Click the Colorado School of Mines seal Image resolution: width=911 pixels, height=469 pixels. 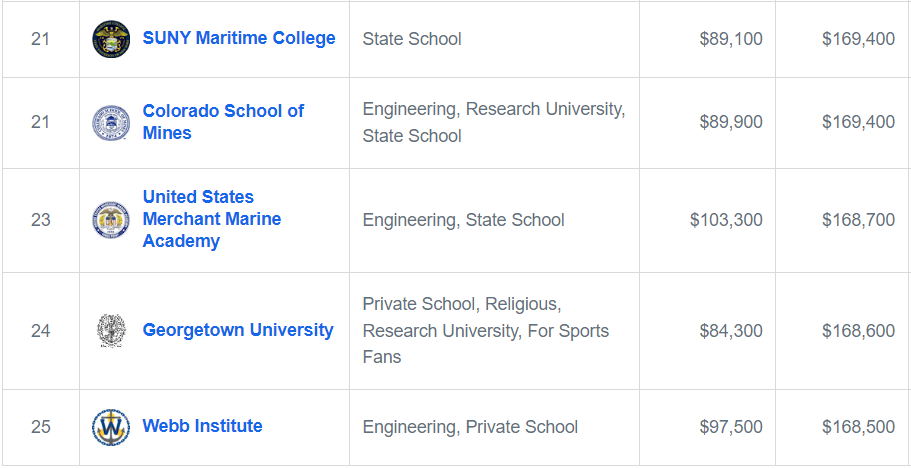111,123
